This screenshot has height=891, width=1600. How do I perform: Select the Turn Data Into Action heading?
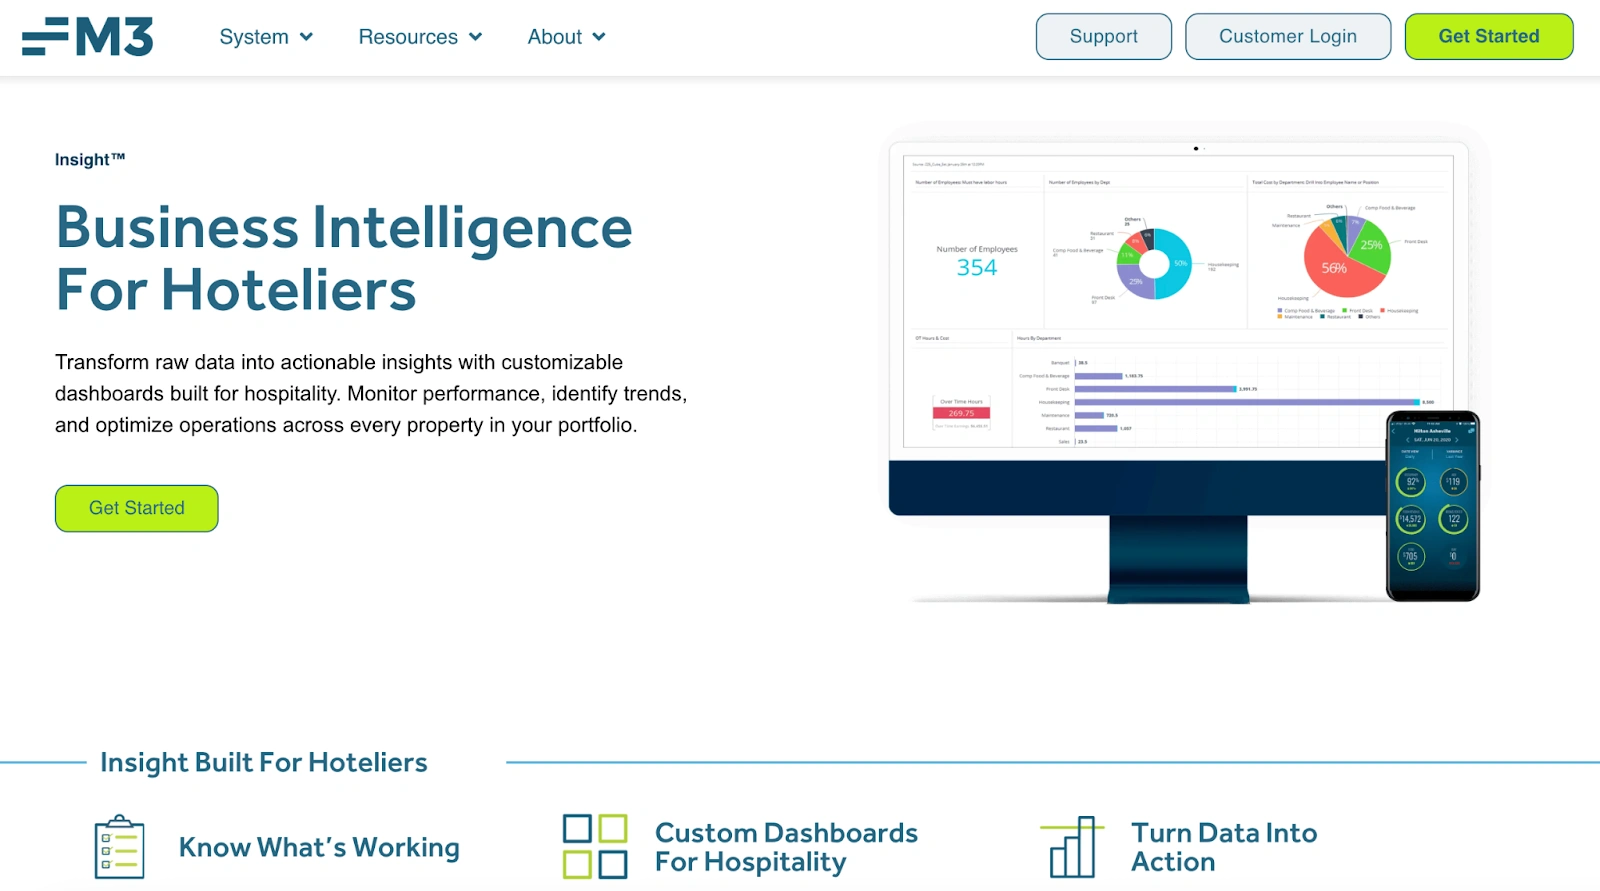[1224, 847]
